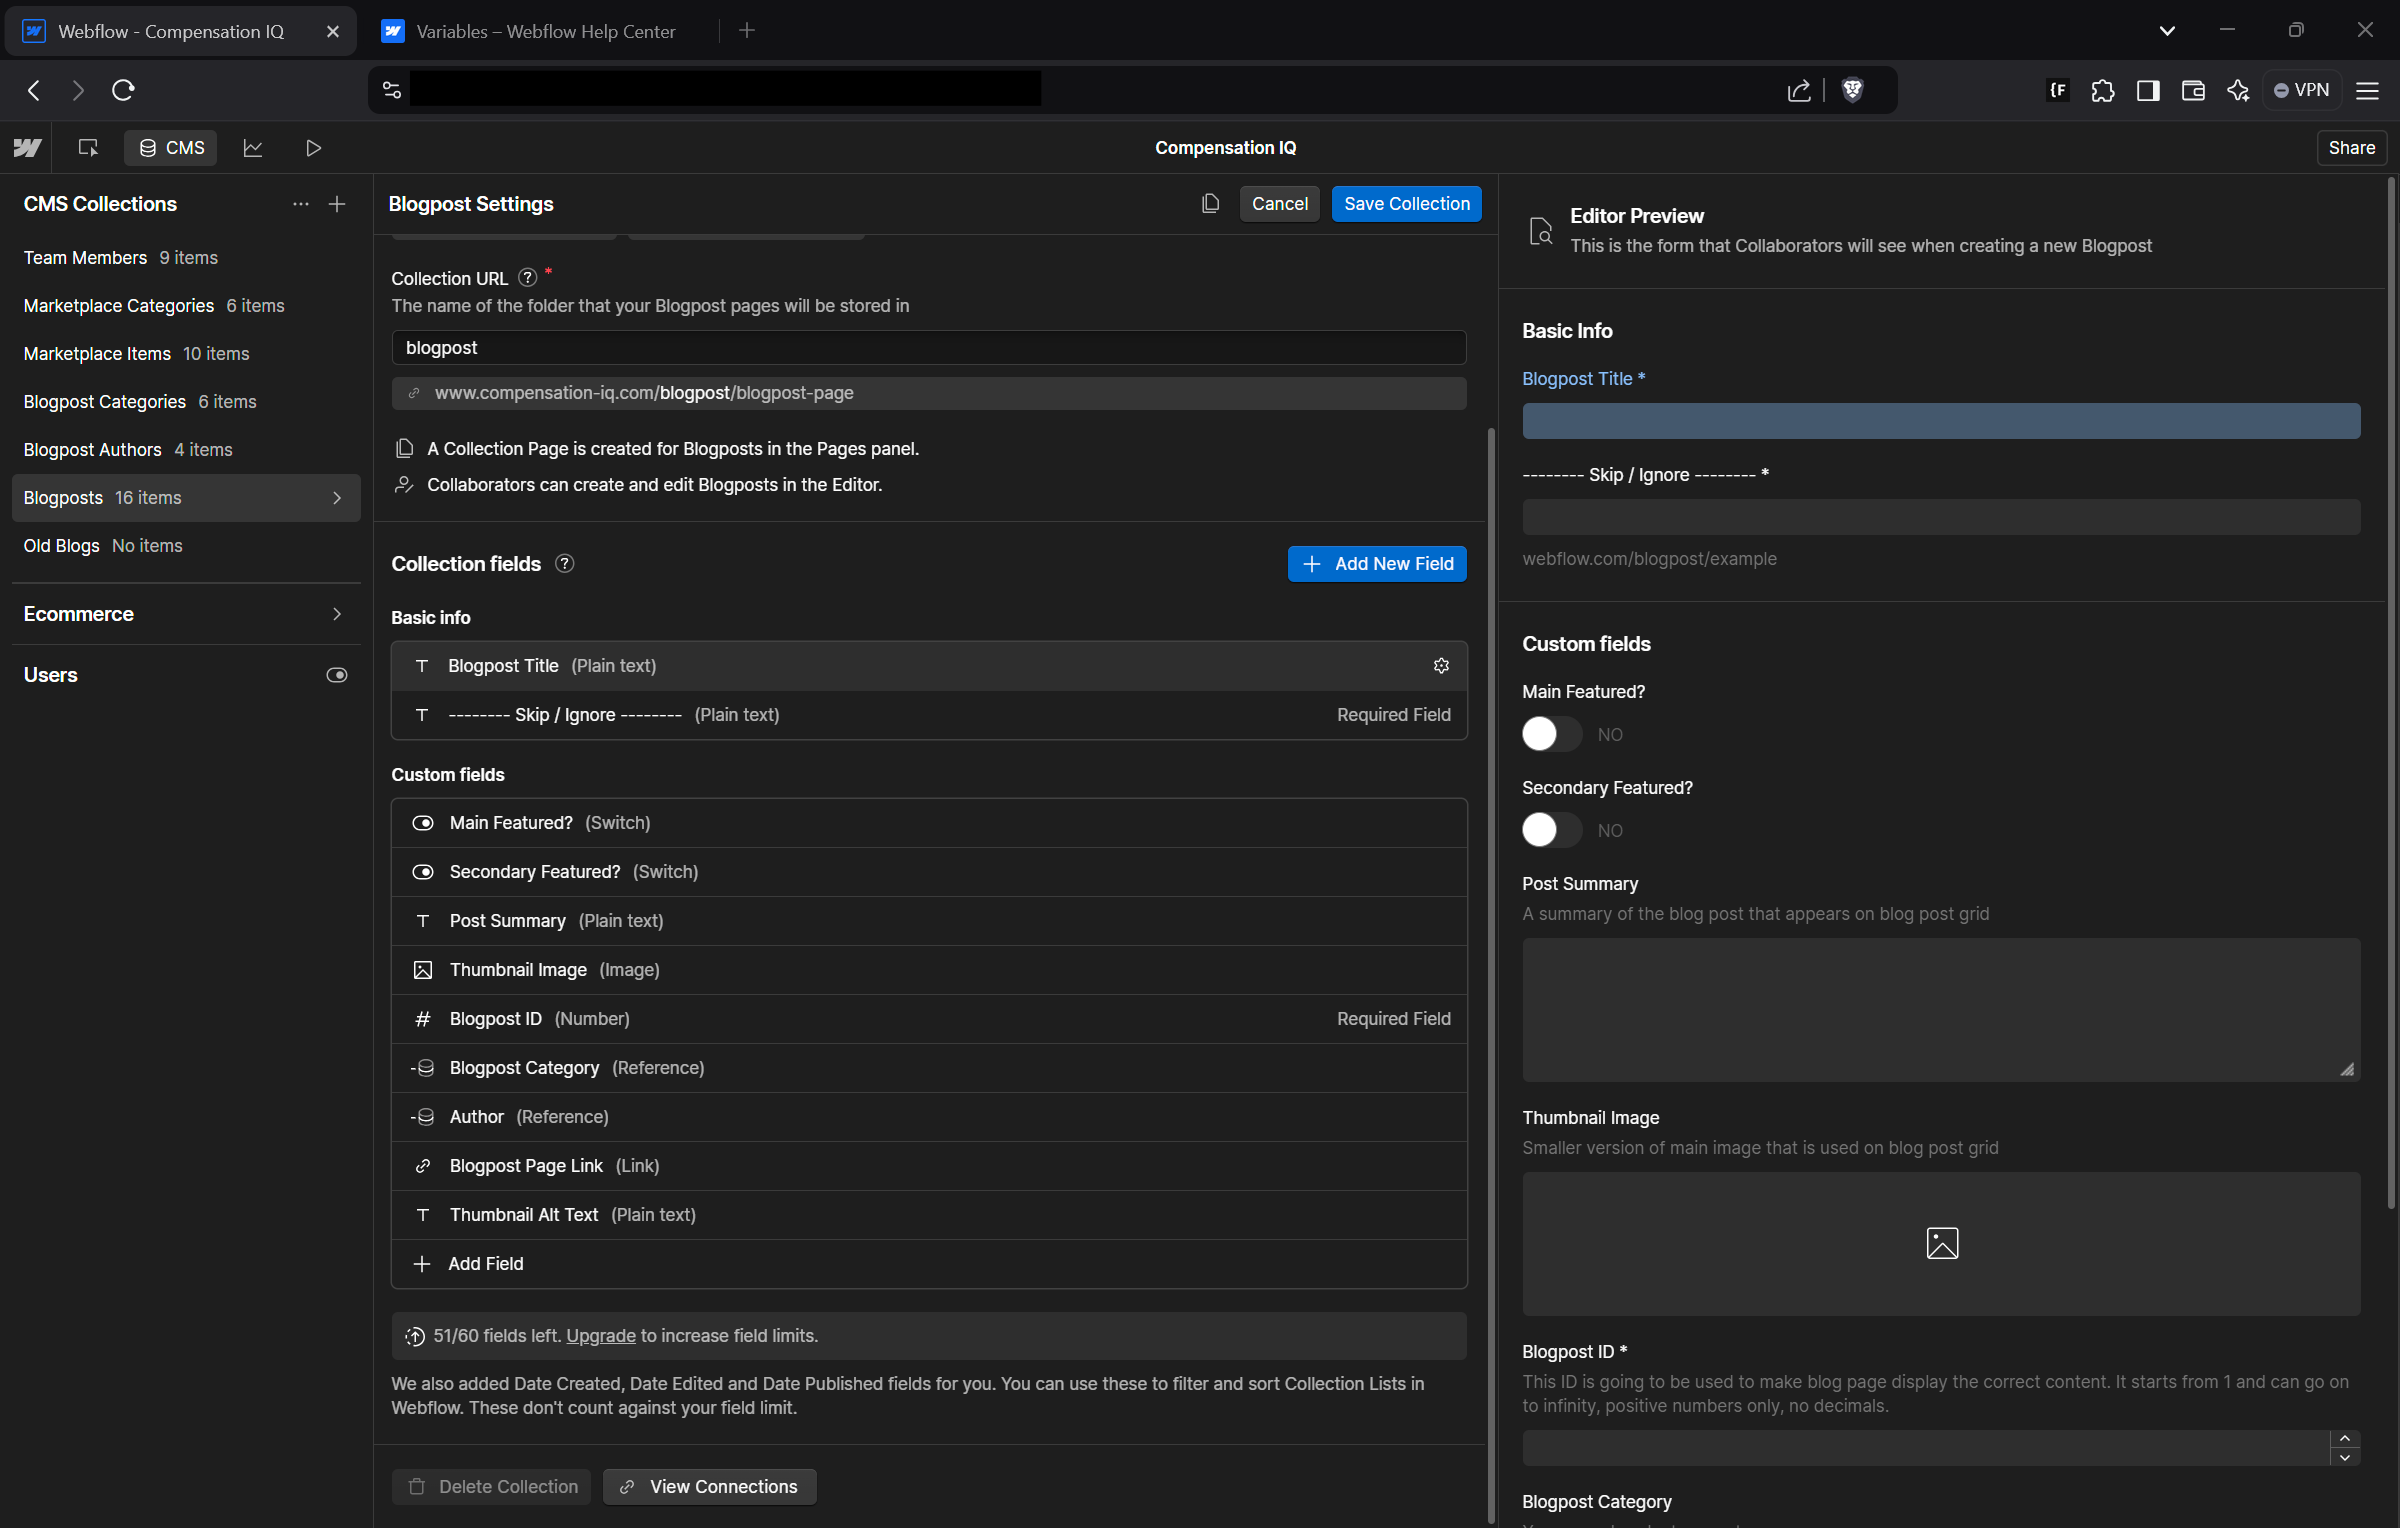Open the tab search dropdown arrow
Viewport: 2400px width, 1528px height.
point(2167,31)
